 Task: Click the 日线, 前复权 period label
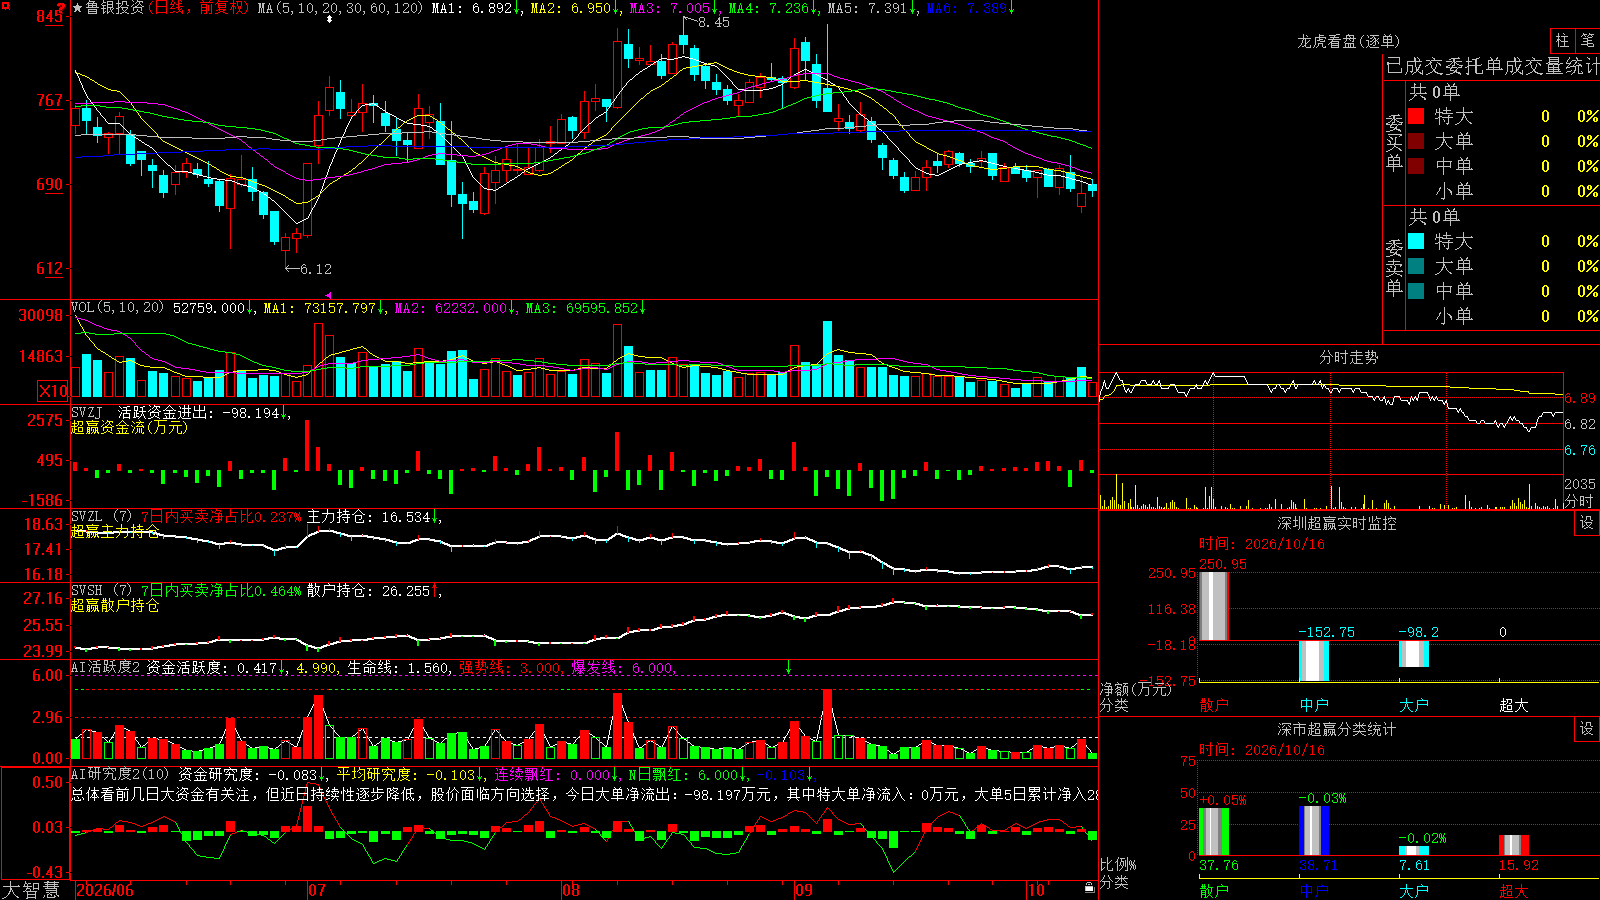click(199, 8)
